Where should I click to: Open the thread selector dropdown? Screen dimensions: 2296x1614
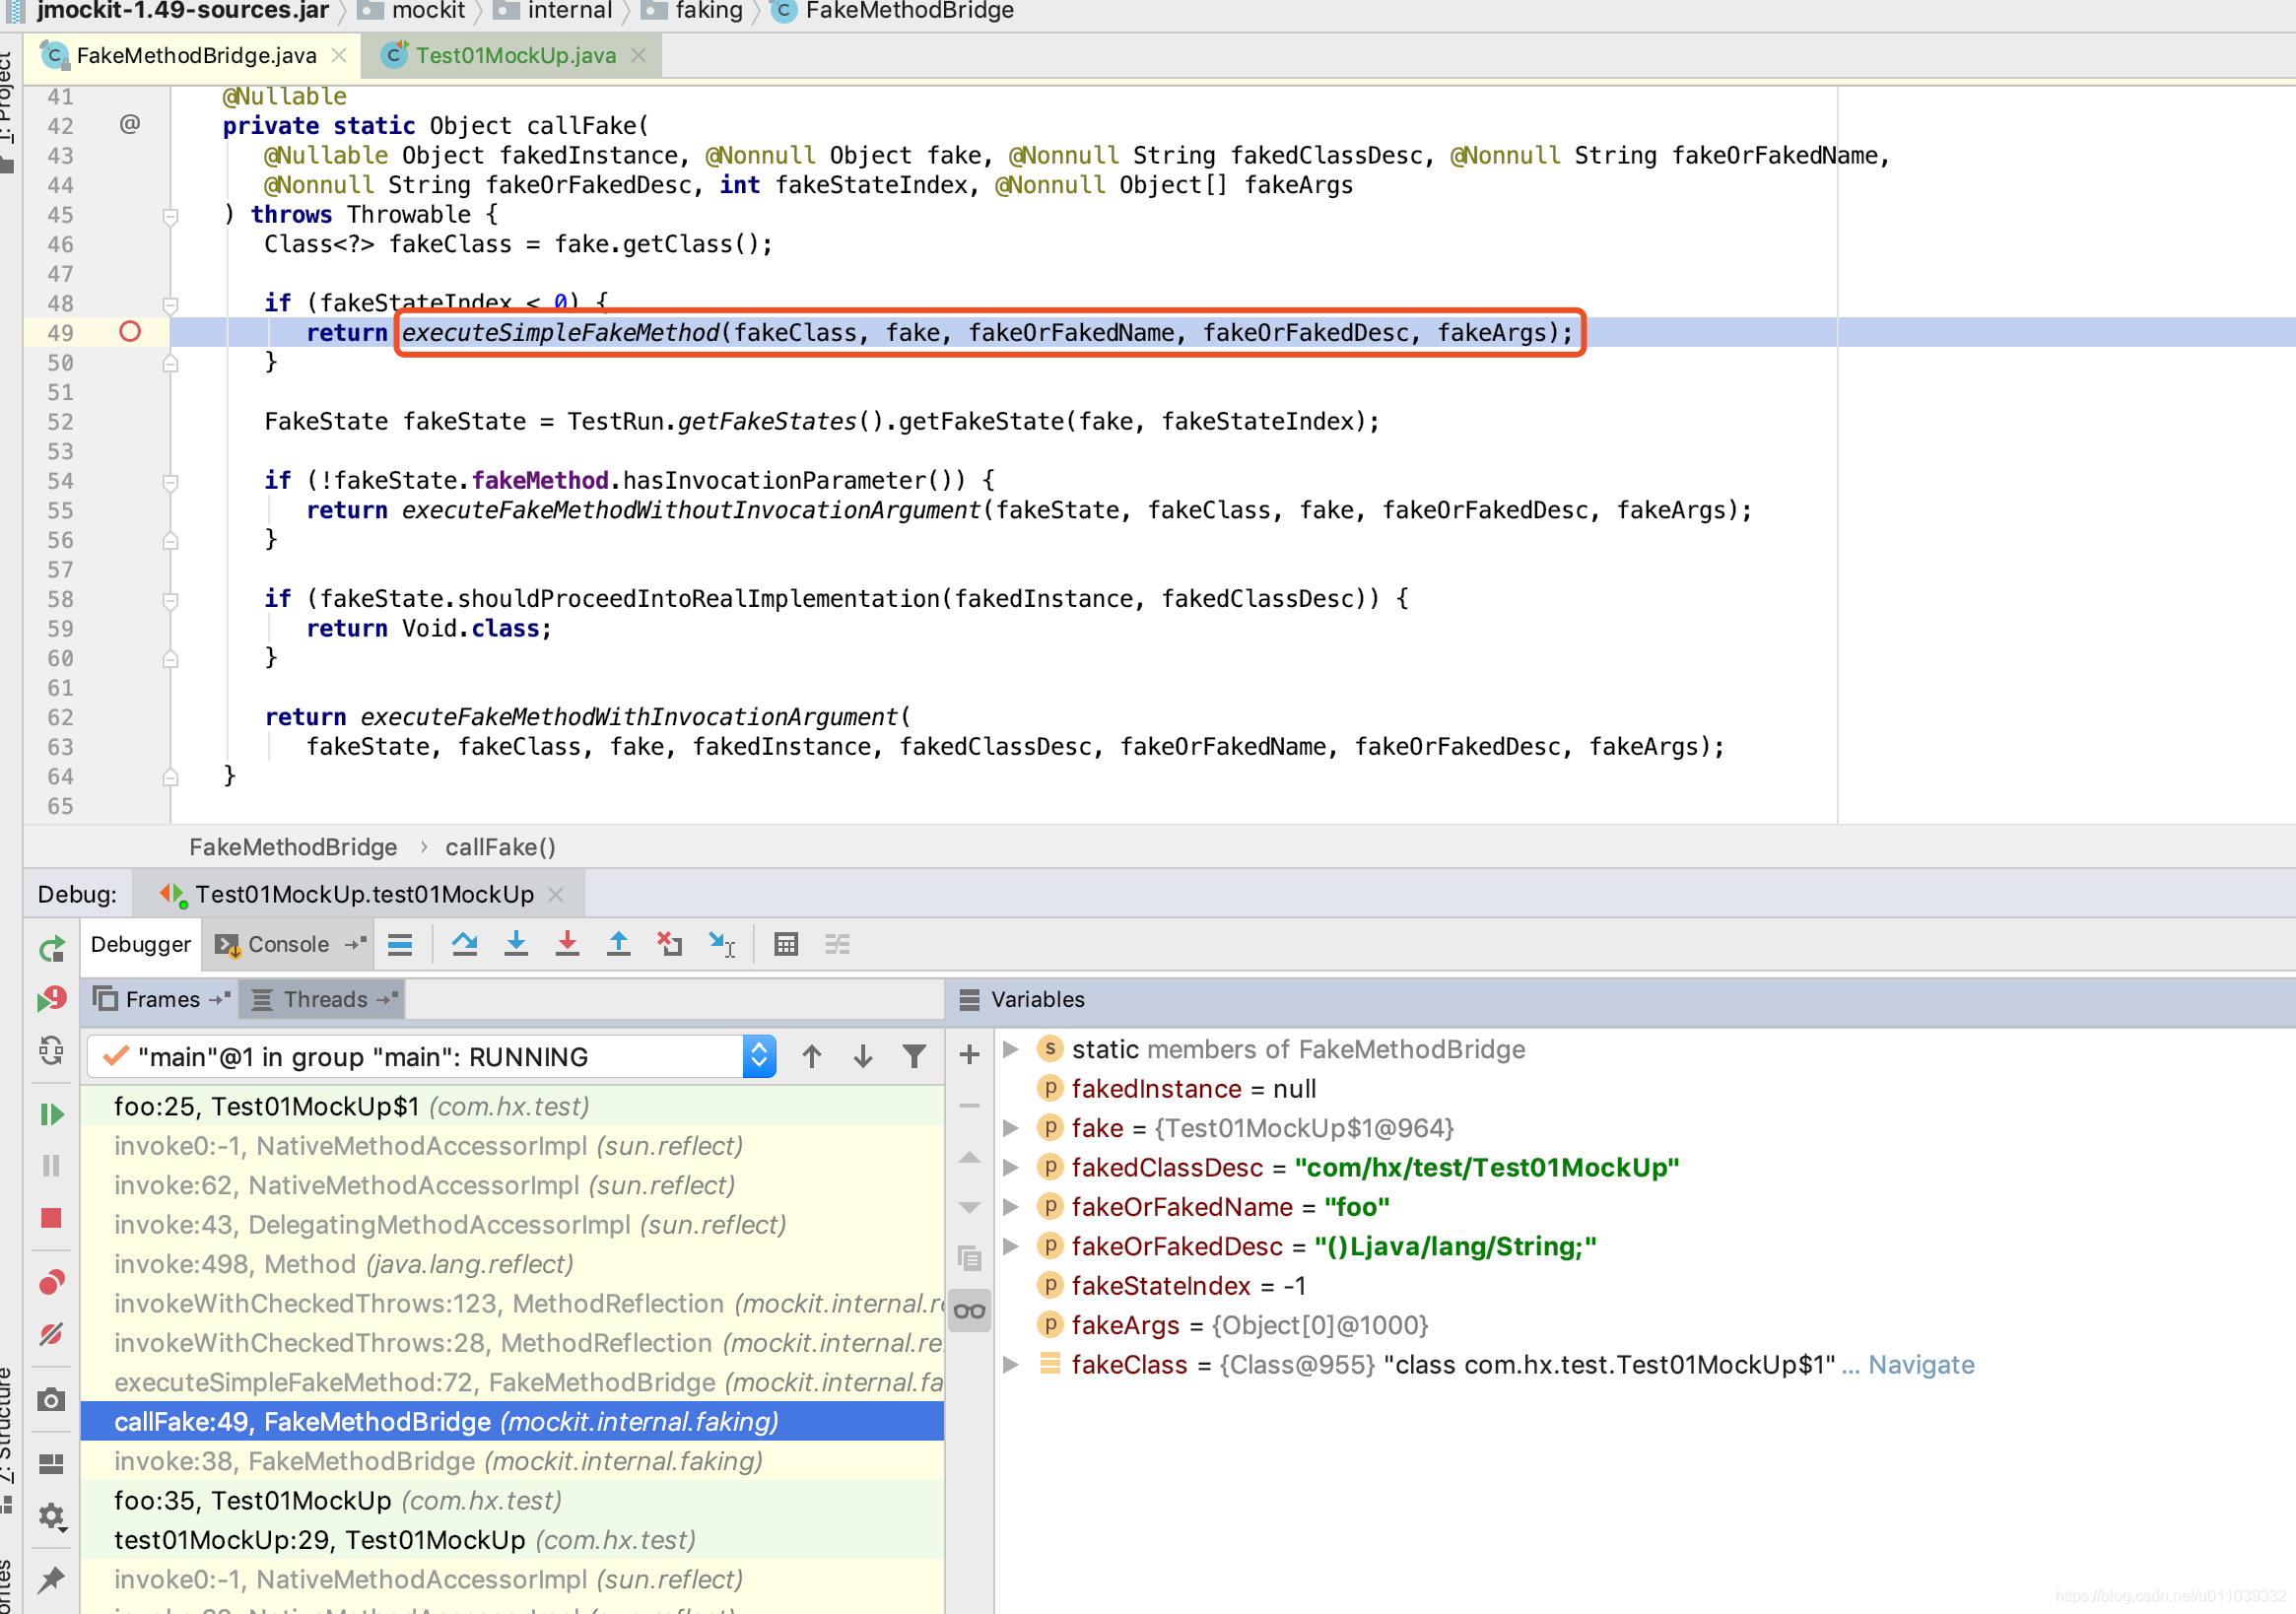point(759,1056)
